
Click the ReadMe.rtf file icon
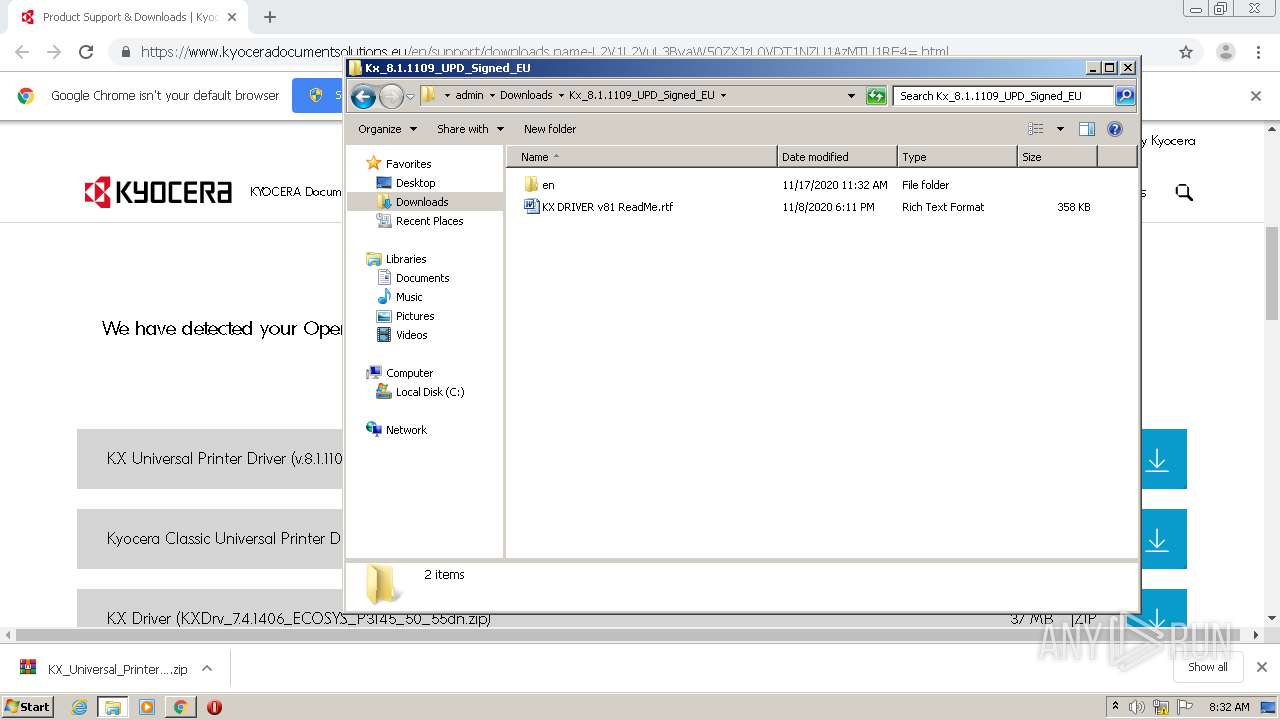click(x=531, y=207)
